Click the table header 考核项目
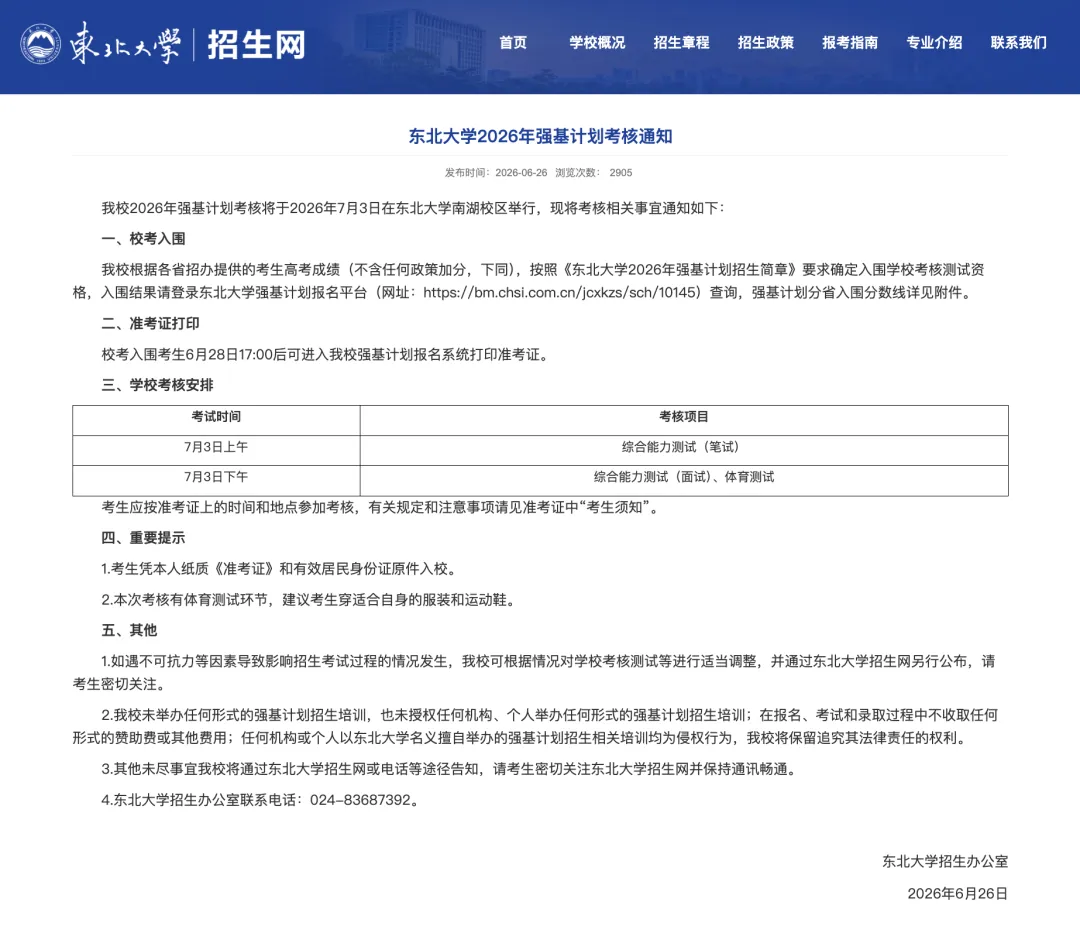This screenshot has width=1080, height=926. (684, 417)
